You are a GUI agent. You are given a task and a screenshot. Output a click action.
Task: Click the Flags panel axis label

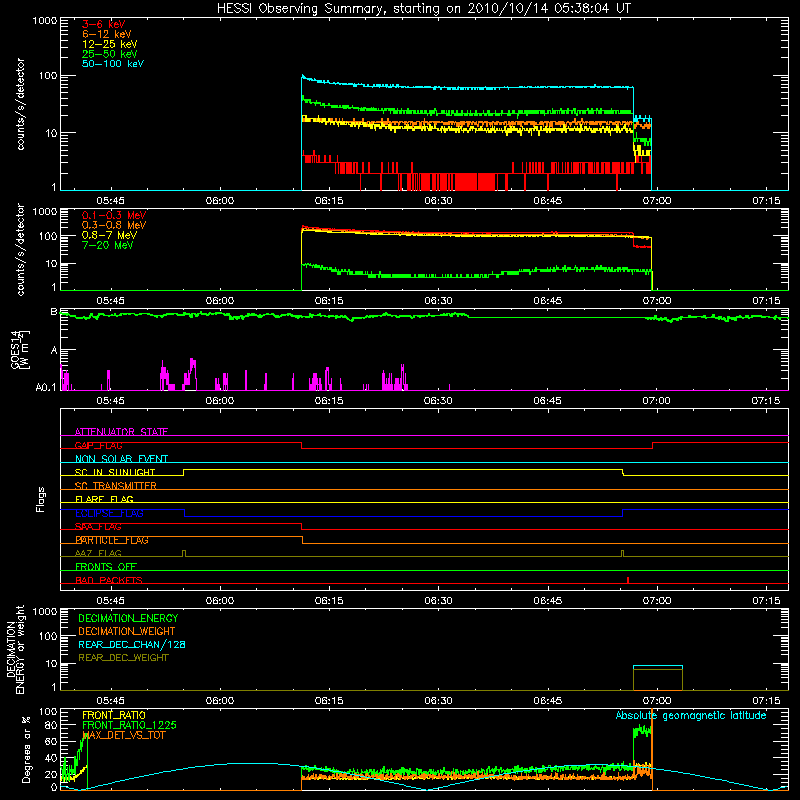tap(41, 499)
